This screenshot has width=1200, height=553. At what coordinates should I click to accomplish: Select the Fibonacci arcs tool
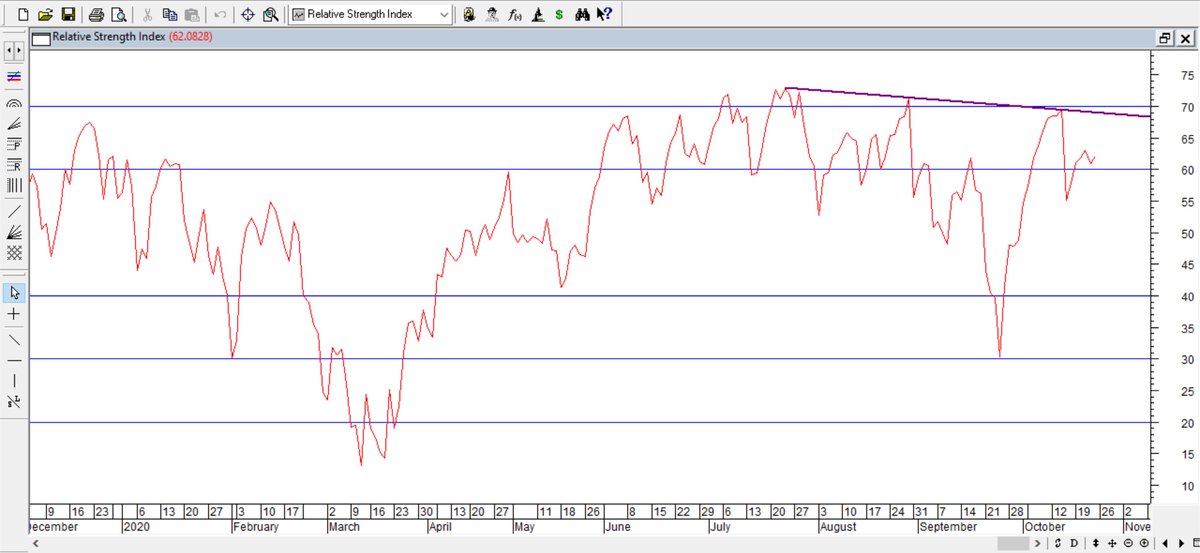coord(14,103)
